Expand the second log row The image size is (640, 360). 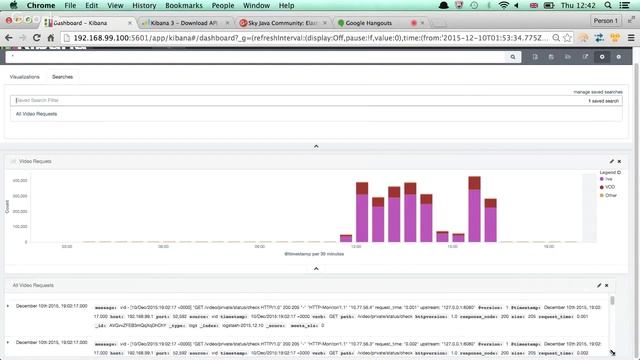tap(8, 342)
